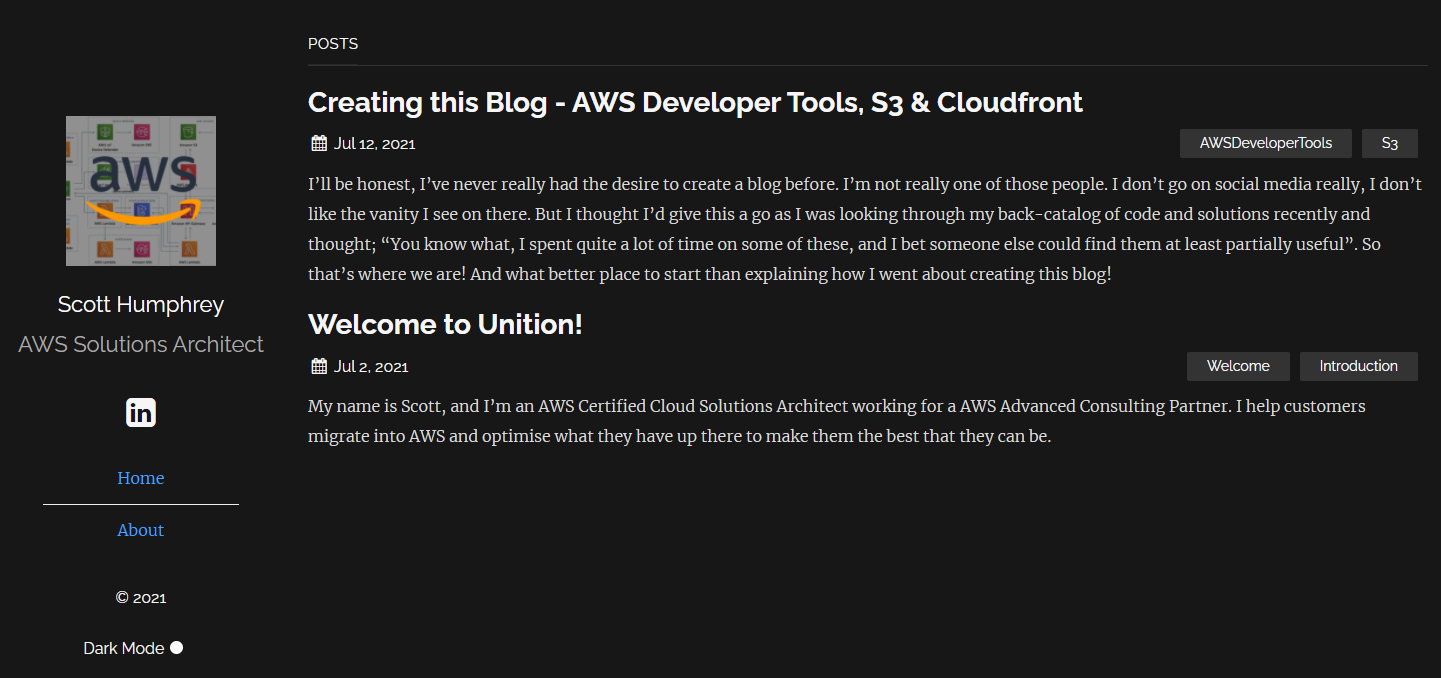The height and width of the screenshot is (678, 1441).
Task: Click the © 2021 footer text
Action: coord(141,598)
